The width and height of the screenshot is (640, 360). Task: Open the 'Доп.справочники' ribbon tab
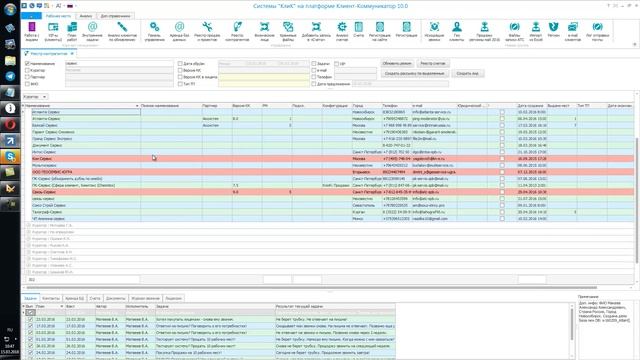[x=116, y=16]
